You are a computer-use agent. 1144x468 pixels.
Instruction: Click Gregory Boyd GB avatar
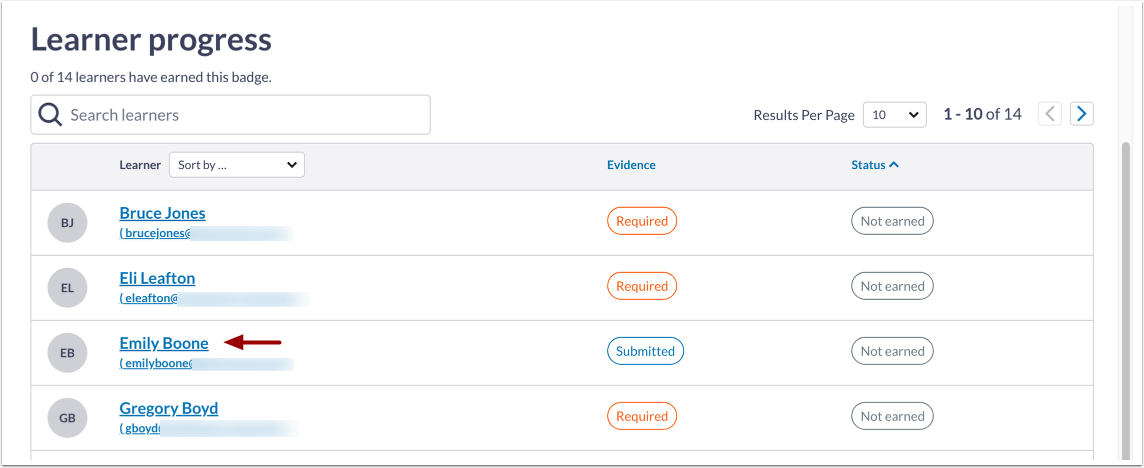67,418
